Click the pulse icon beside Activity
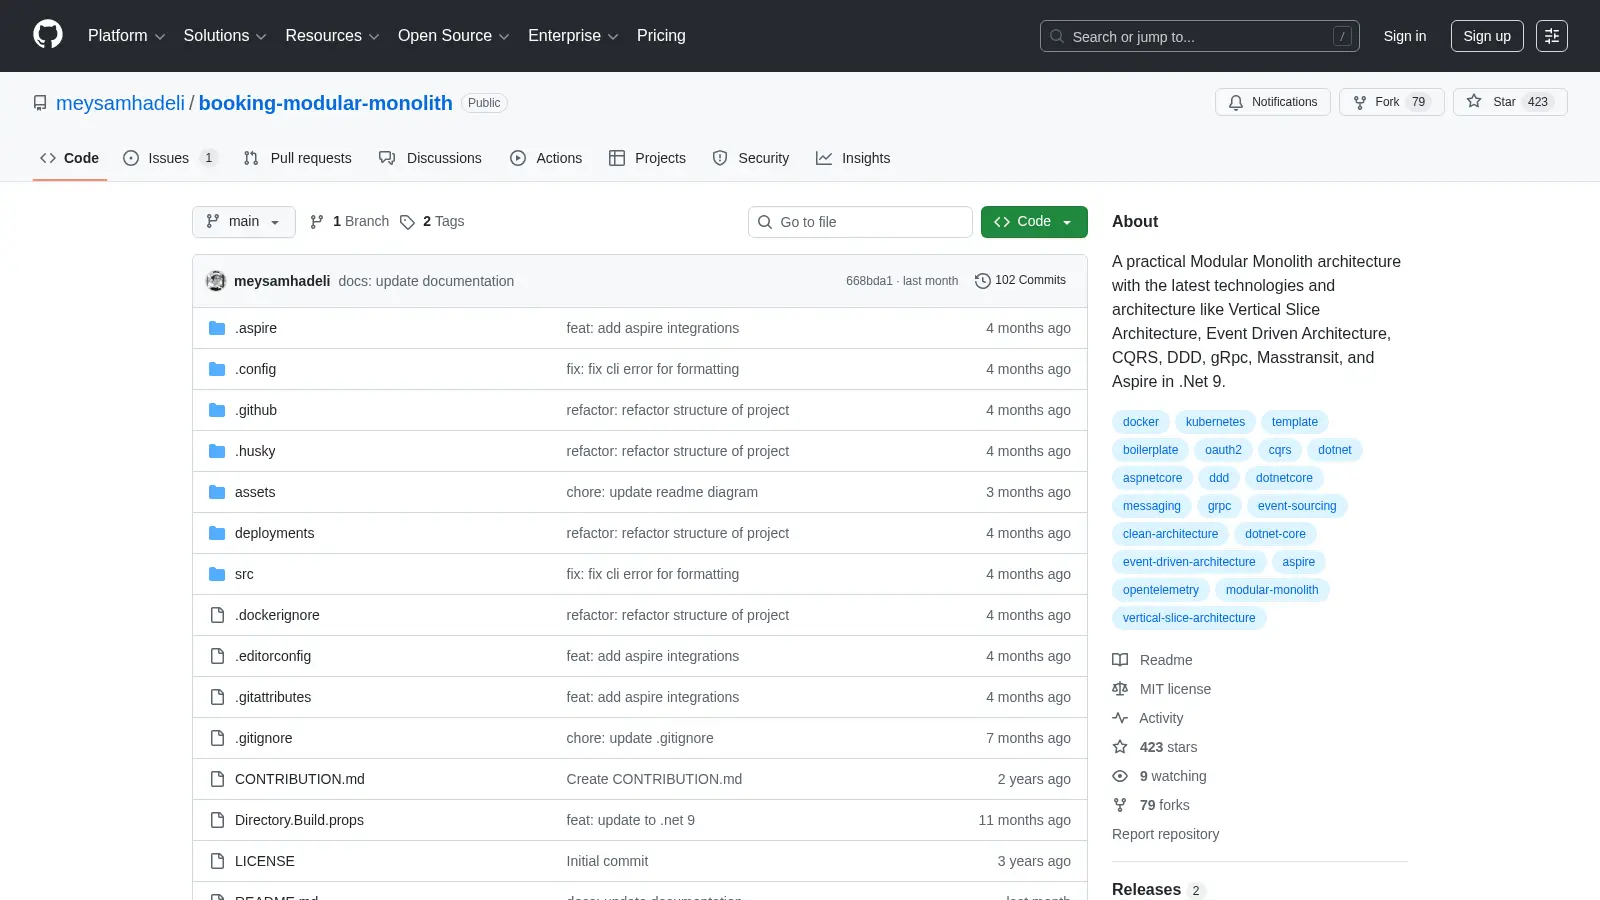This screenshot has height=900, width=1600. (x=1120, y=718)
